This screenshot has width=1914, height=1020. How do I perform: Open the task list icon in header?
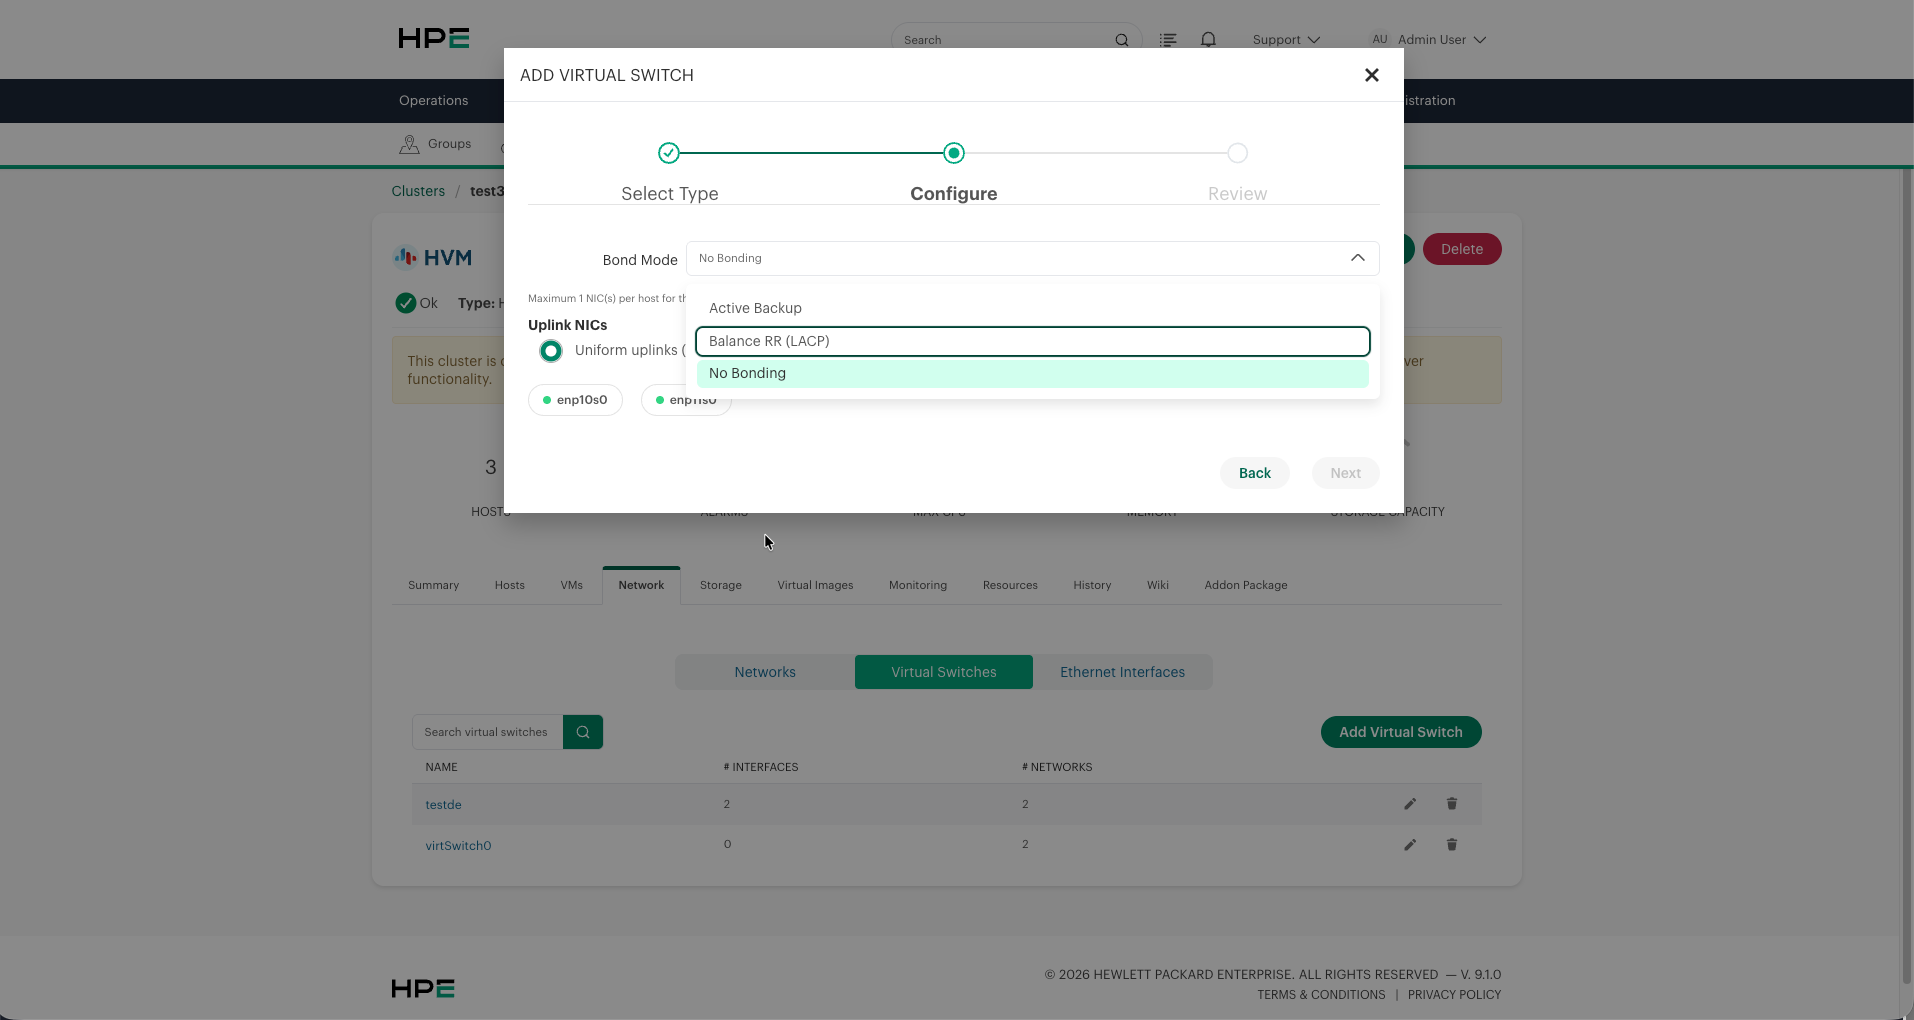click(x=1167, y=40)
